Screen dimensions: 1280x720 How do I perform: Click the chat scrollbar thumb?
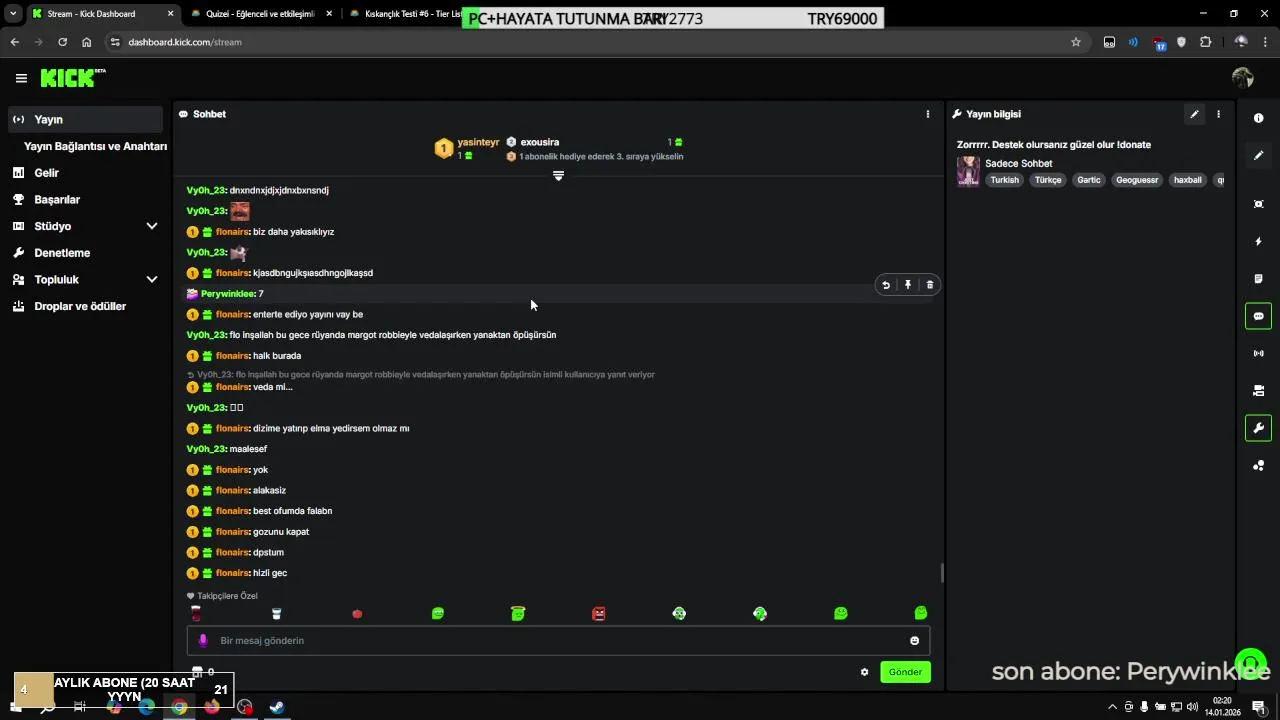pos(942,573)
